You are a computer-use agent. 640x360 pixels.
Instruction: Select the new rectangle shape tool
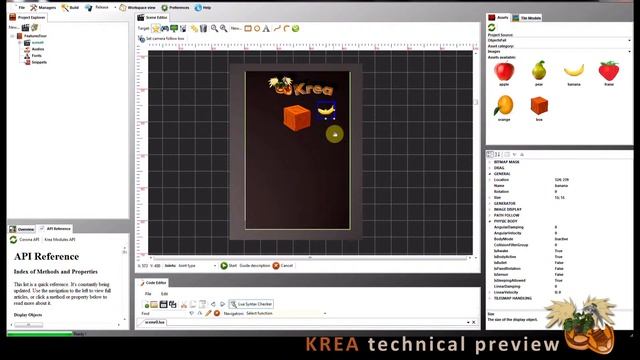pos(248,28)
